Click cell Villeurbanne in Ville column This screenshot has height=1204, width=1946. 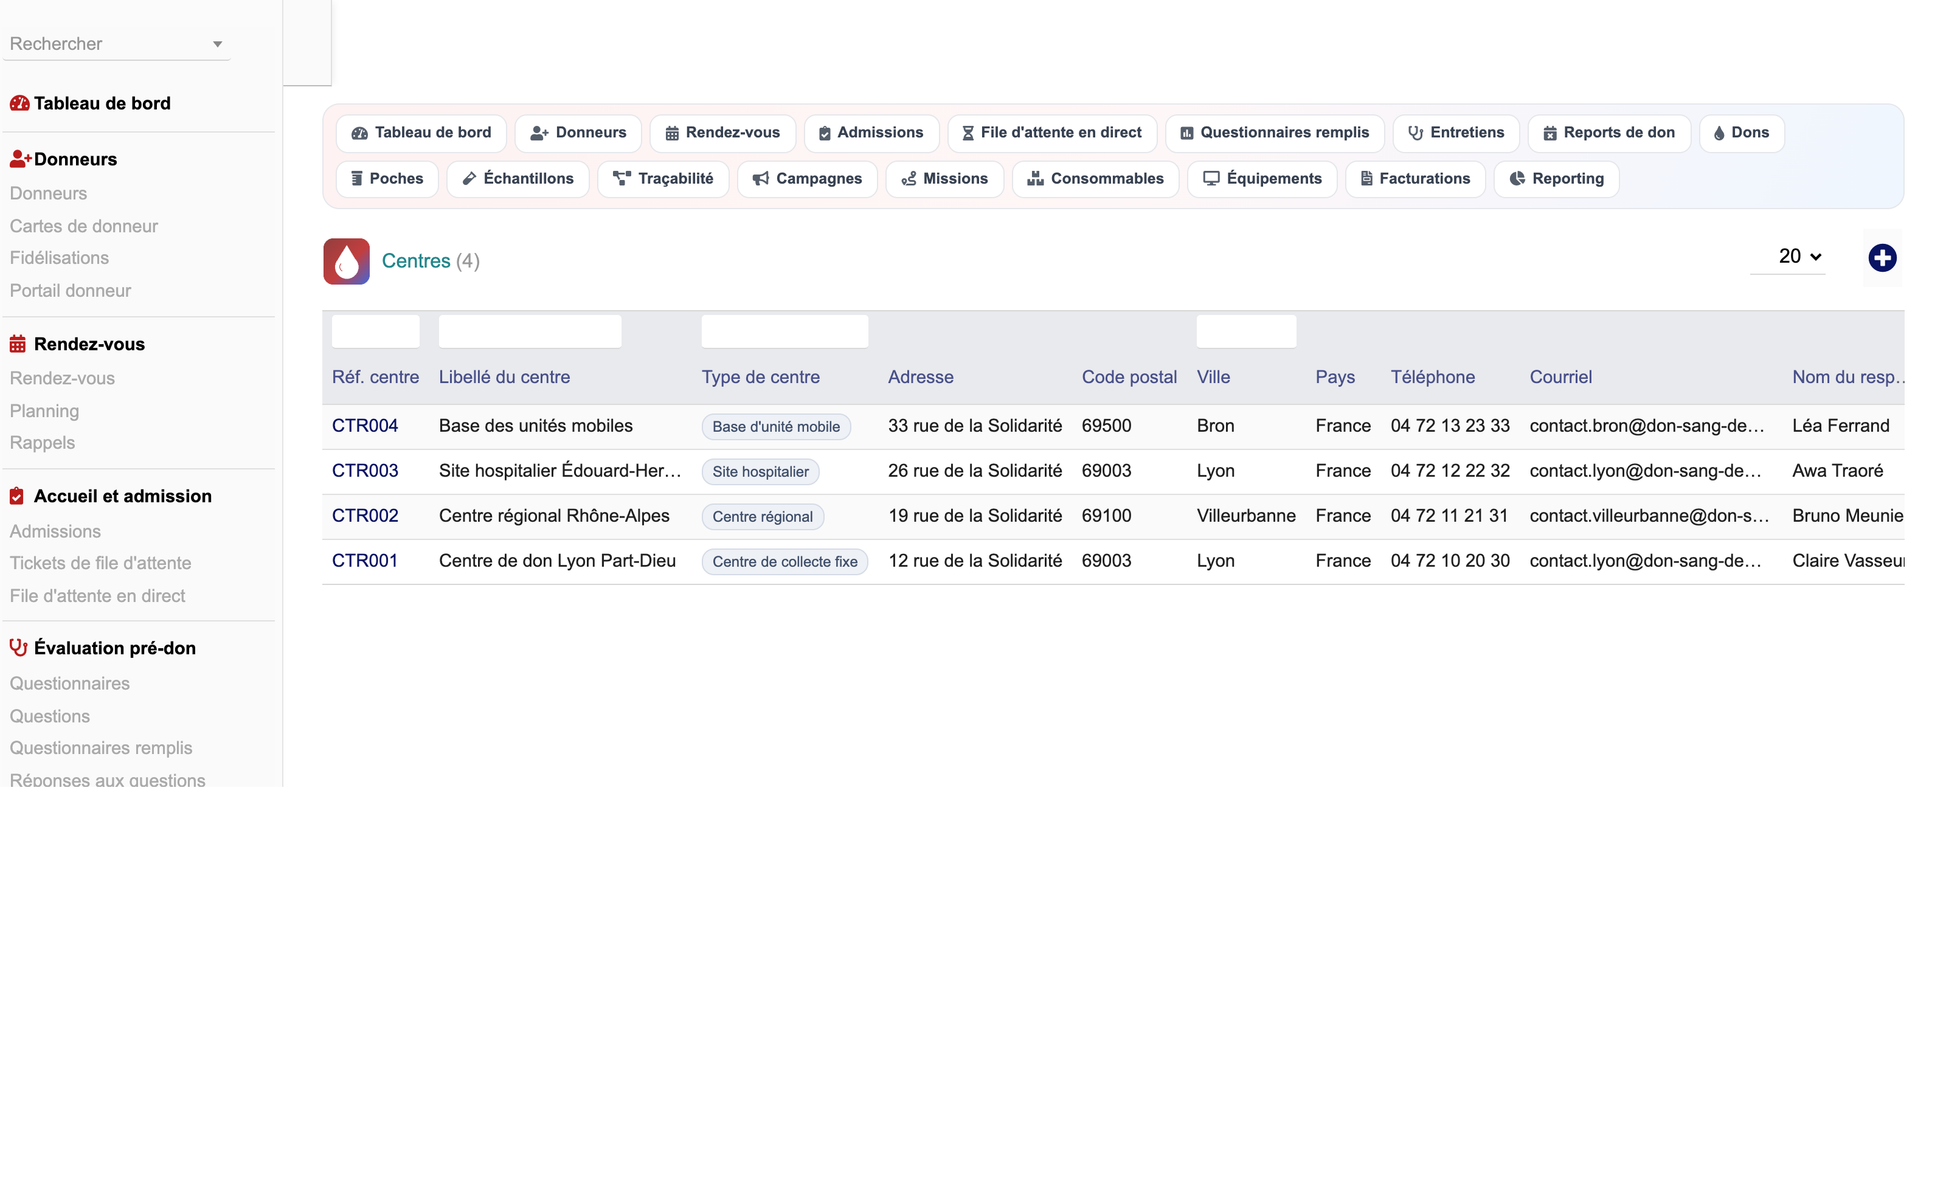1246,516
